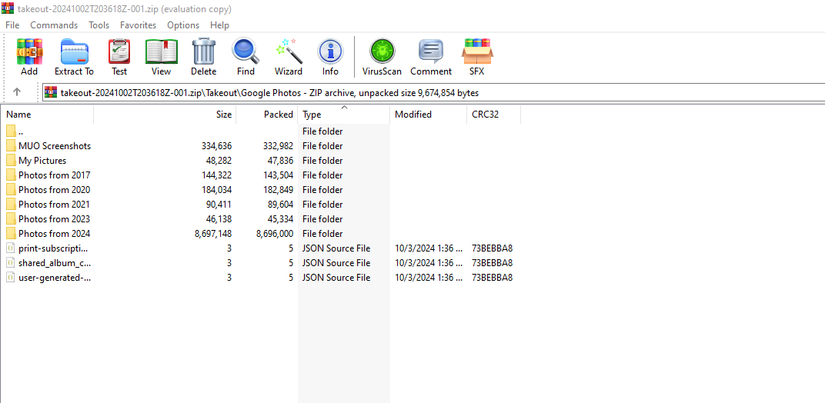Click the MUO Screenshots folder icon

pyautogui.click(x=11, y=146)
